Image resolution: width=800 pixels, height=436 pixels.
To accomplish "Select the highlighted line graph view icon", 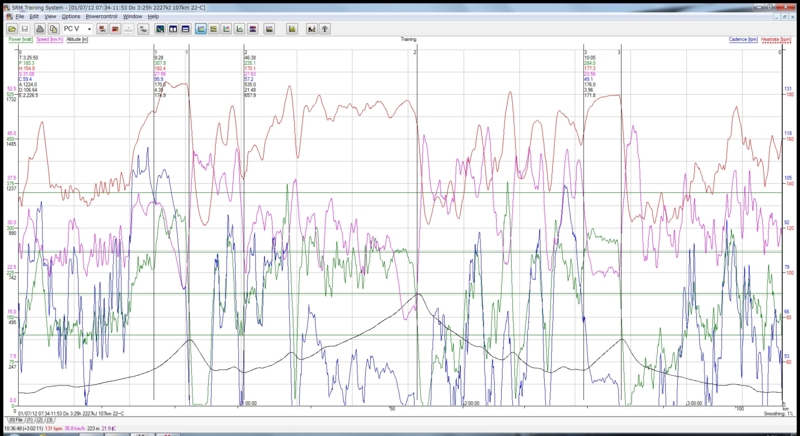I will (201, 29).
